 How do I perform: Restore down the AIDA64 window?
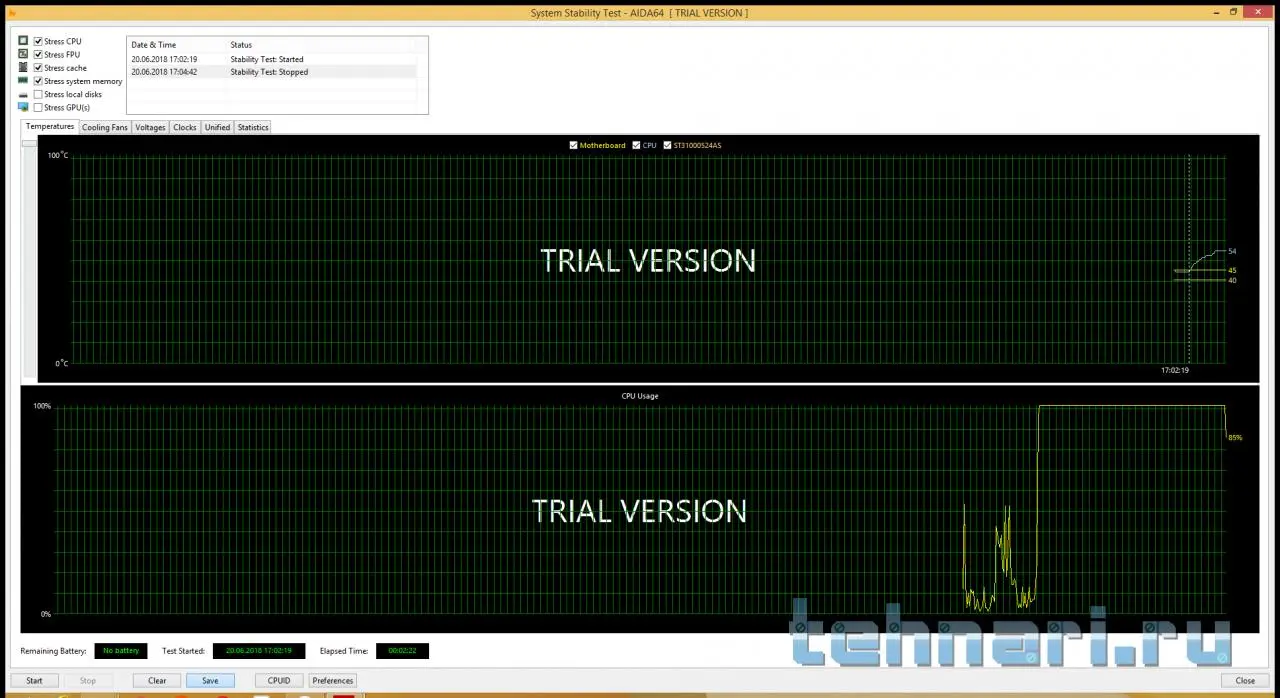click(x=1233, y=12)
